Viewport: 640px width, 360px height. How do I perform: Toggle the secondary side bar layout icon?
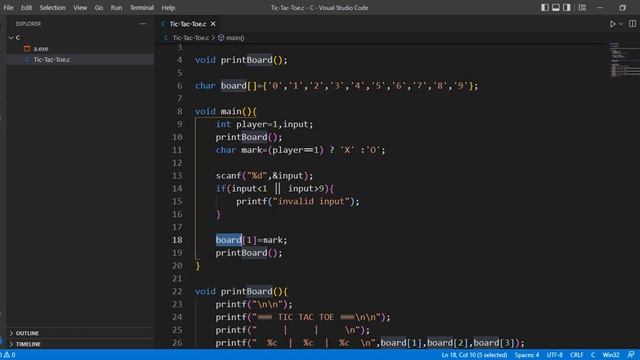coord(567,8)
